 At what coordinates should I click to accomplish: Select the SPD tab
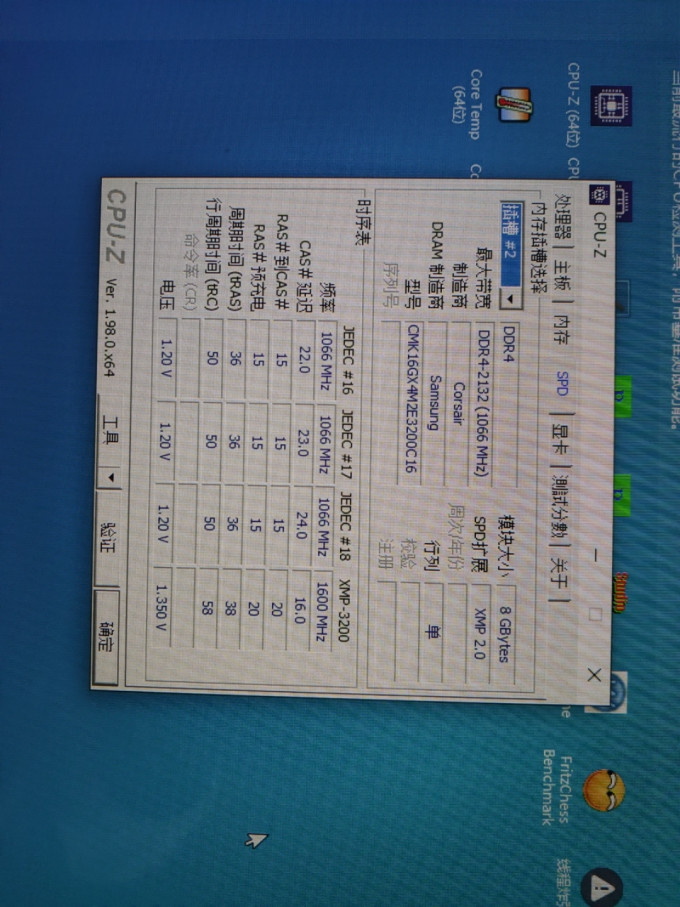[x=561, y=384]
